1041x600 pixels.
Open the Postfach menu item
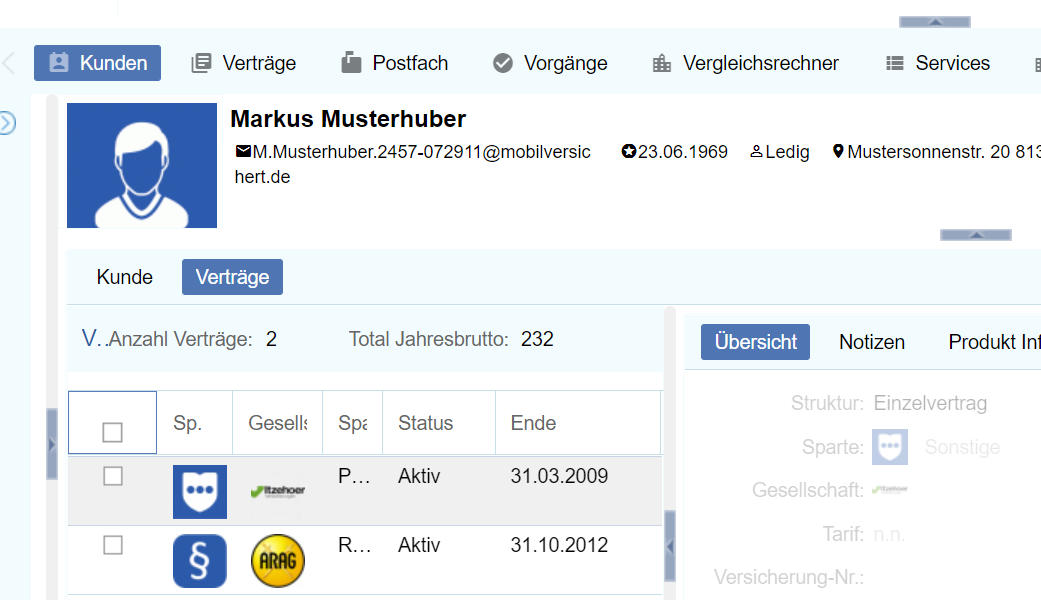tap(394, 63)
